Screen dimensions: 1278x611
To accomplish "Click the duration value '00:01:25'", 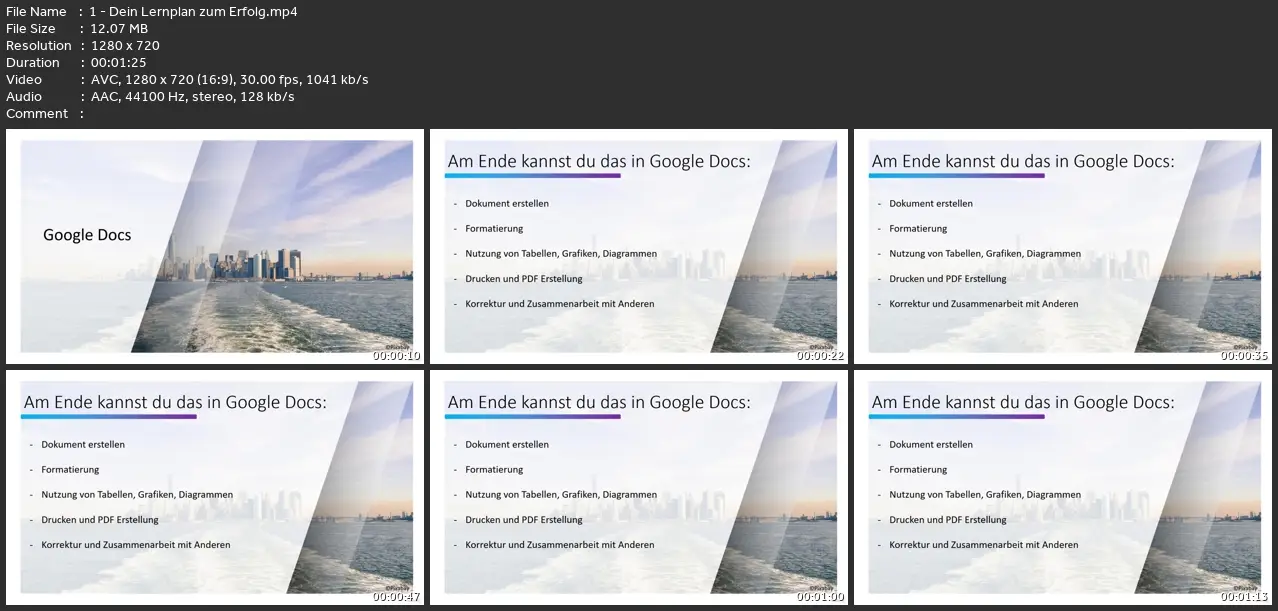I will click(119, 63).
